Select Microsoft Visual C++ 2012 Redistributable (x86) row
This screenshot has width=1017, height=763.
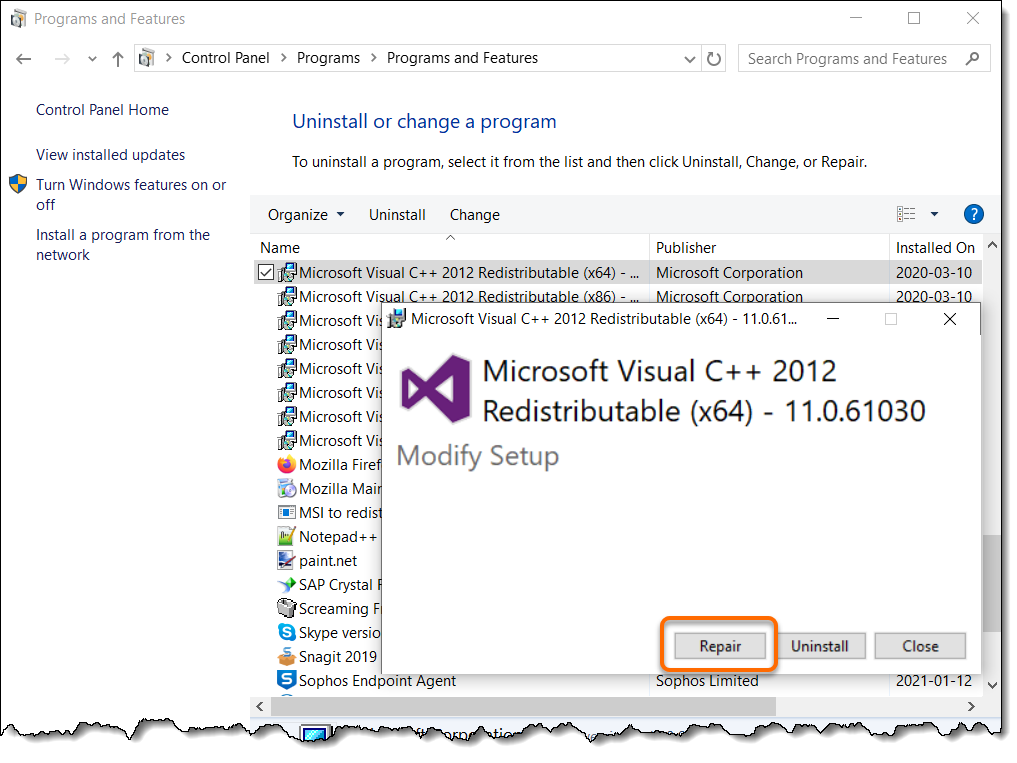click(617, 297)
